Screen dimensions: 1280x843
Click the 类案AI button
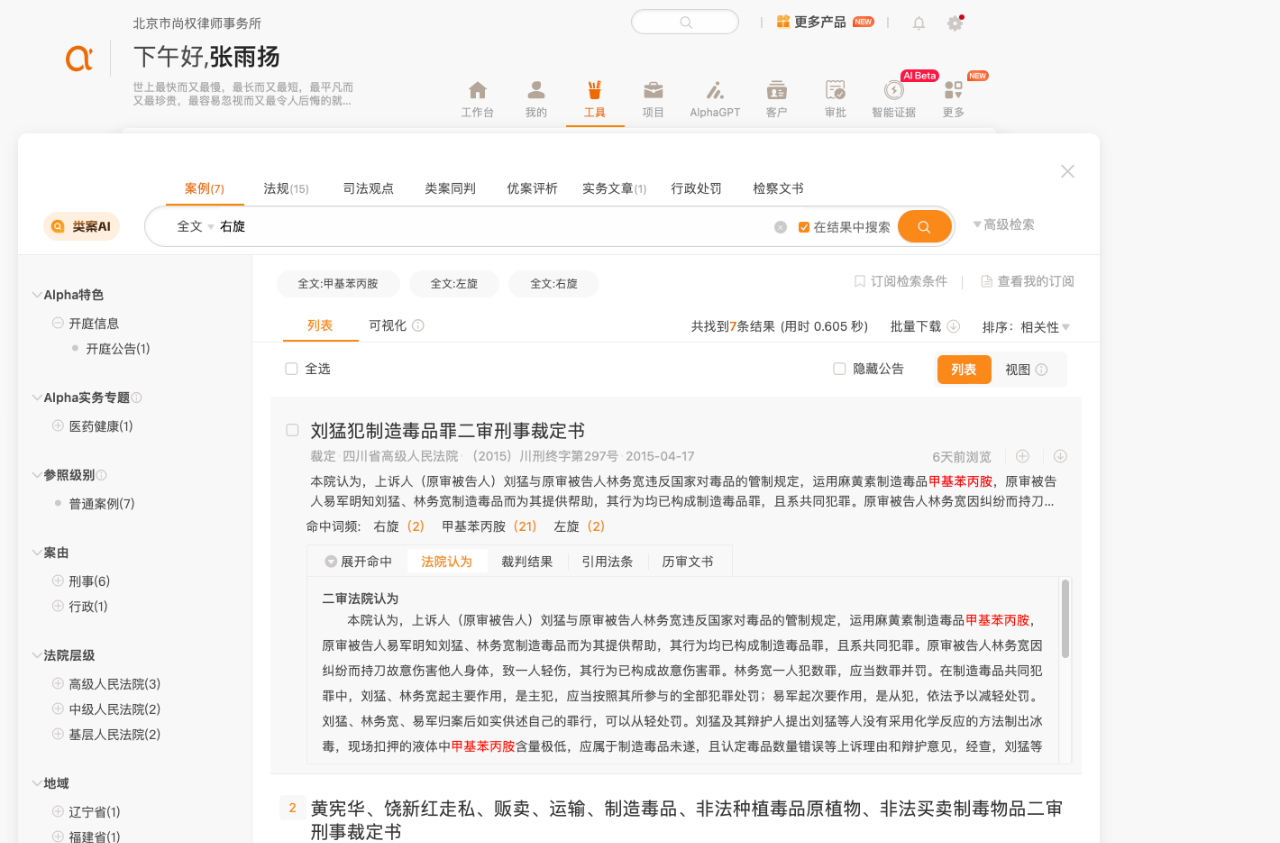(81, 227)
